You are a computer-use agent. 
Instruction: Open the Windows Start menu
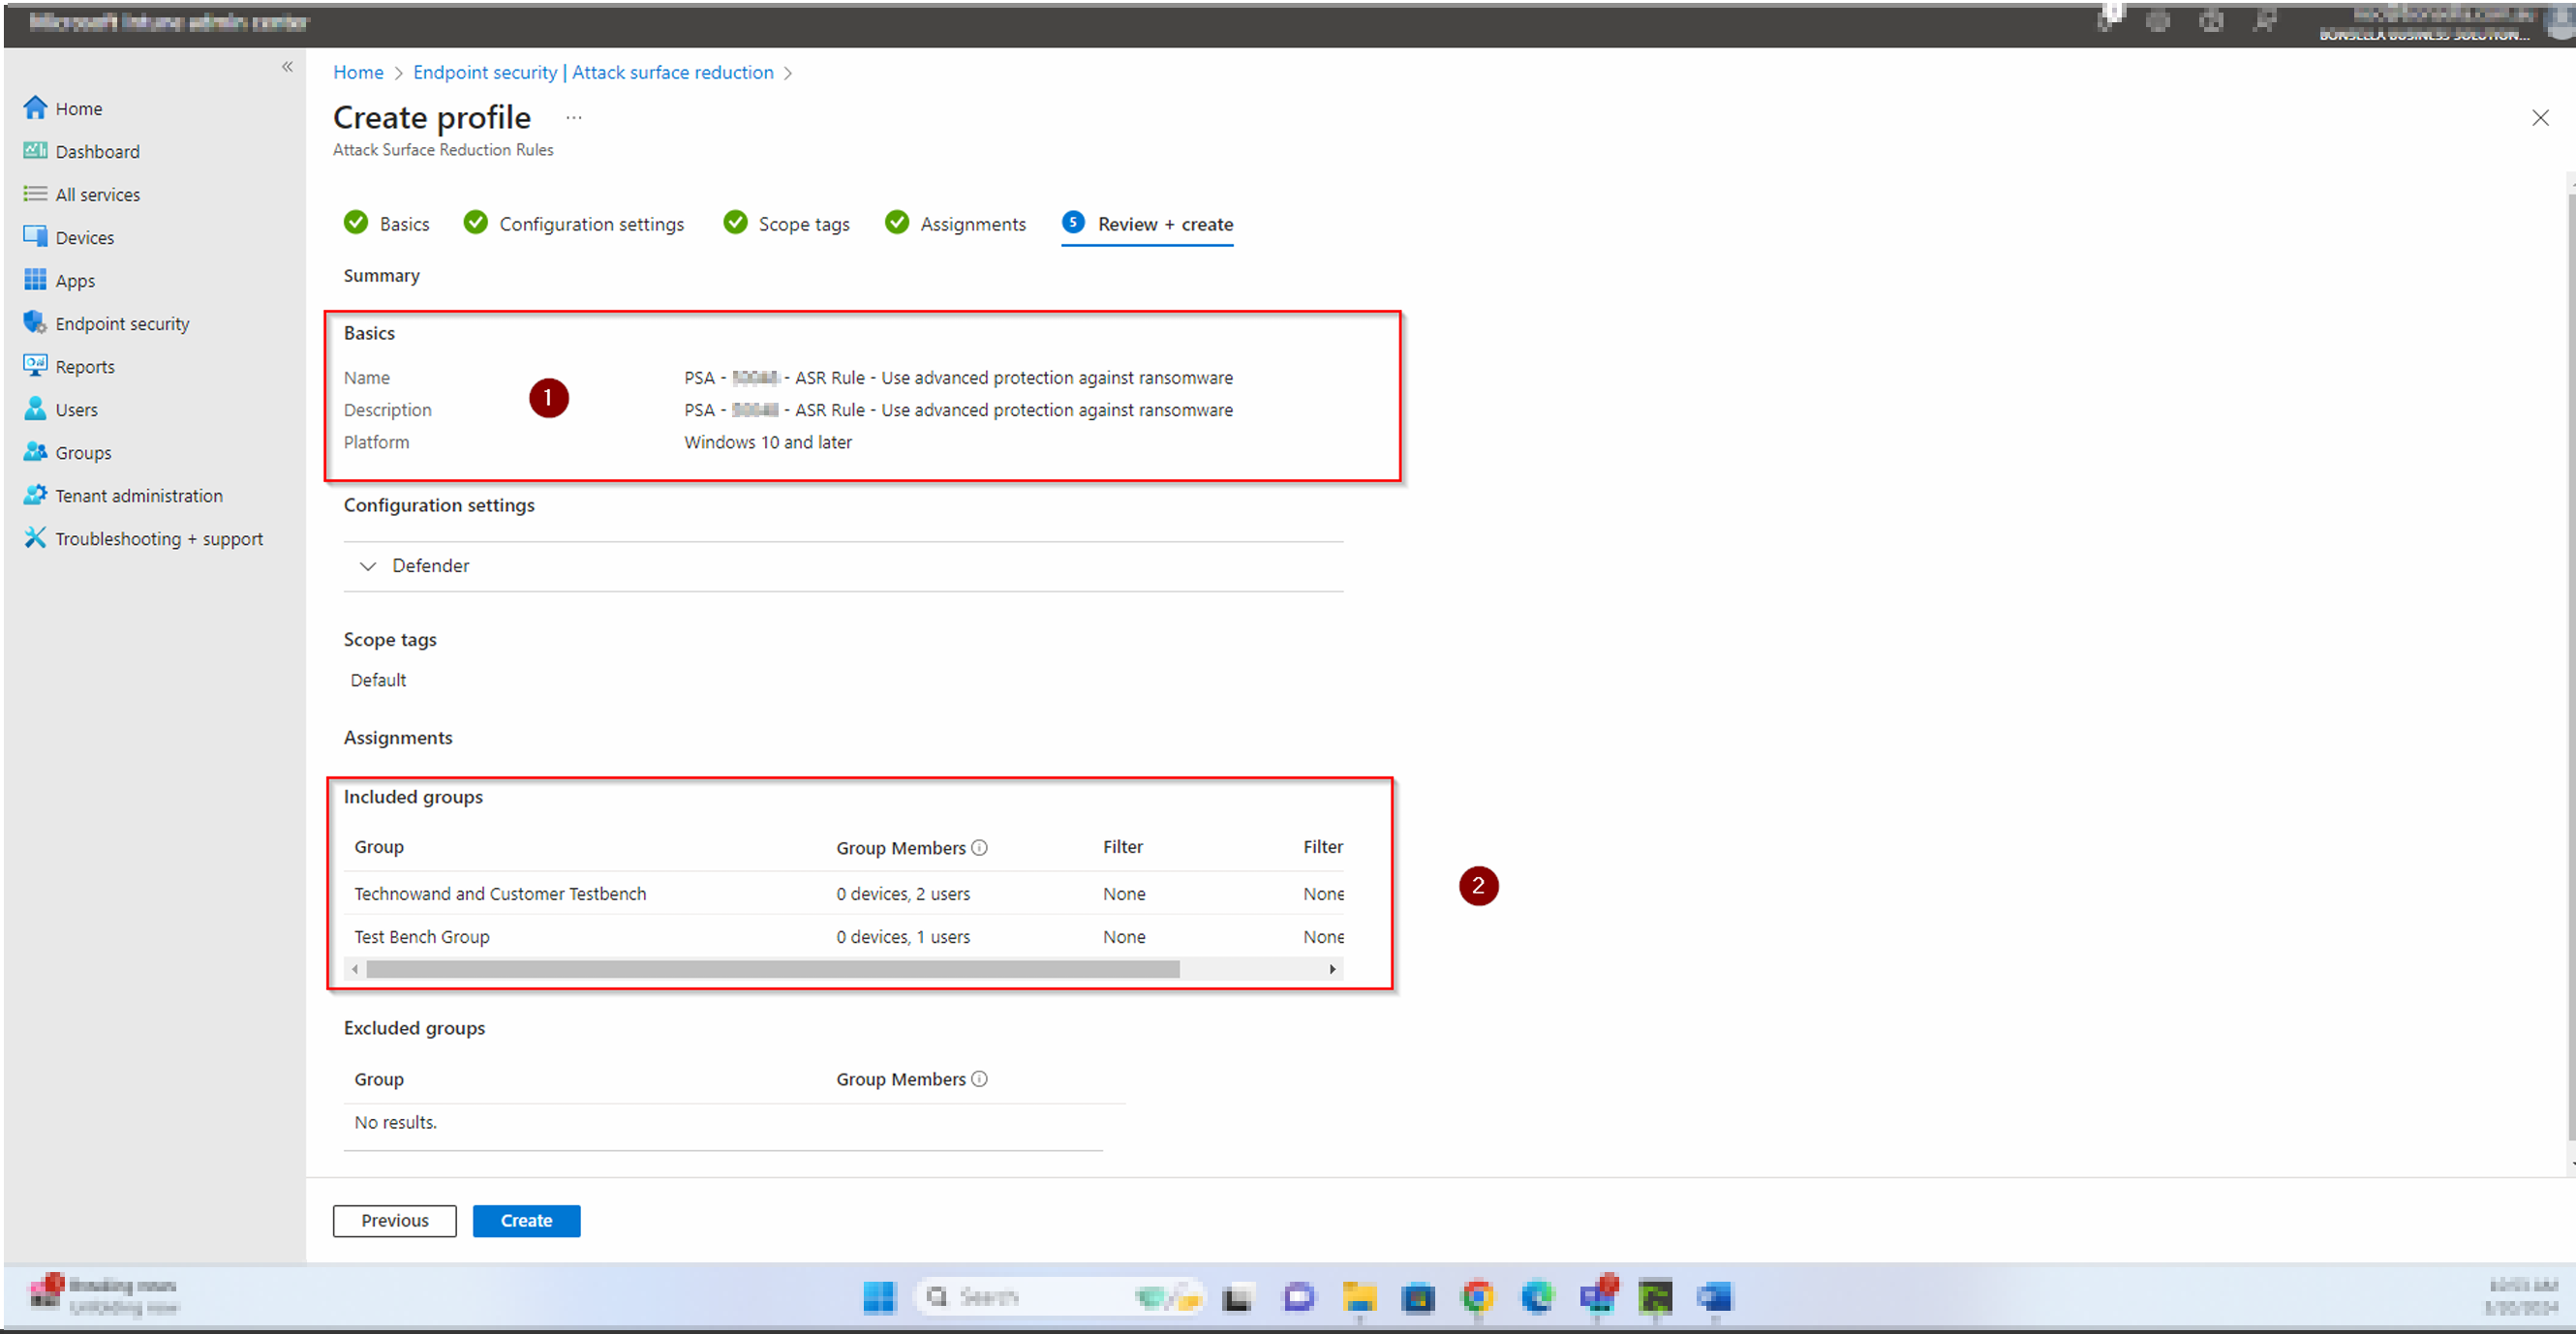(879, 1297)
